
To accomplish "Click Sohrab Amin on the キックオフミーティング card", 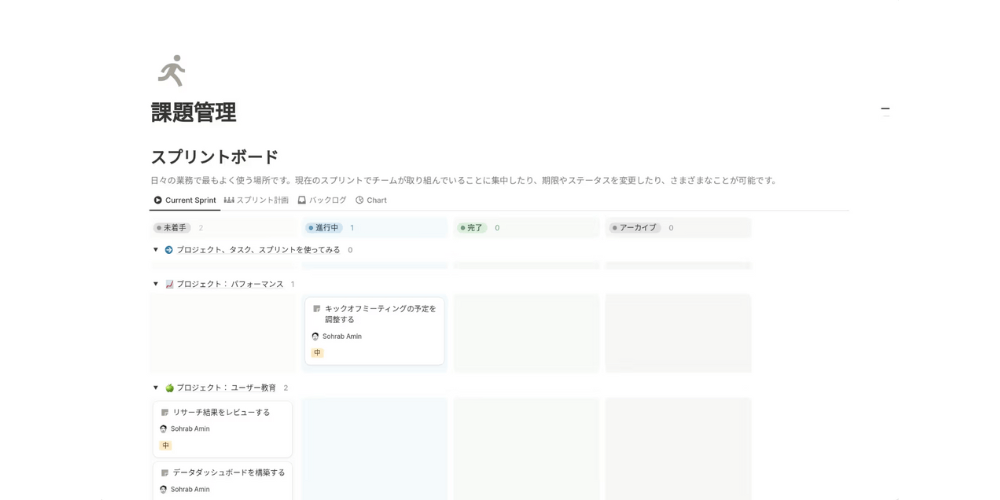I will 336,336.
